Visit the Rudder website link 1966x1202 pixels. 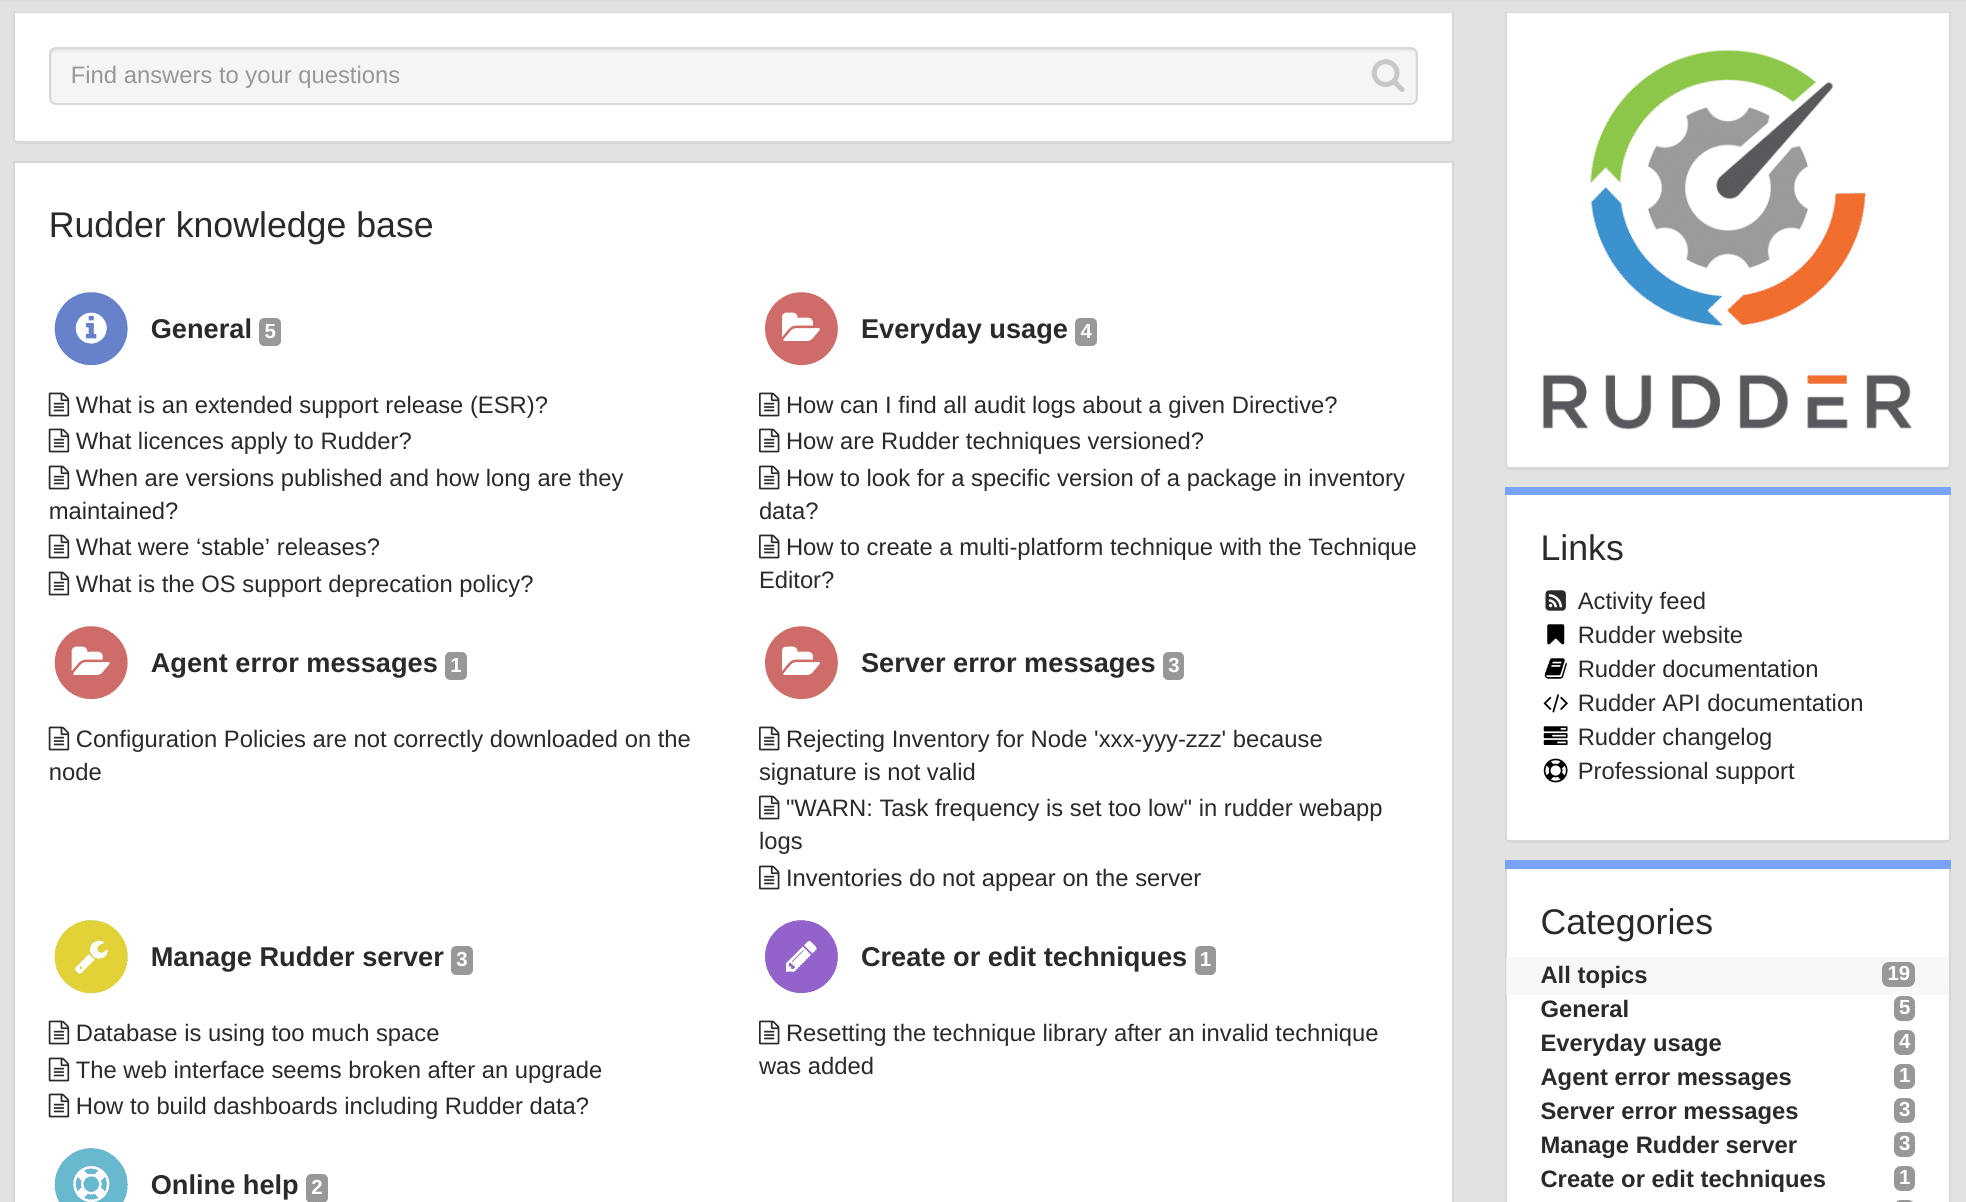1660,635
